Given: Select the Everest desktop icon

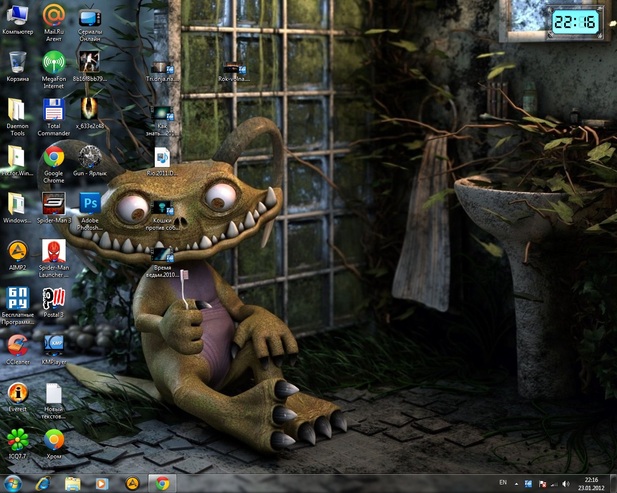Looking at the screenshot, I should (18, 397).
